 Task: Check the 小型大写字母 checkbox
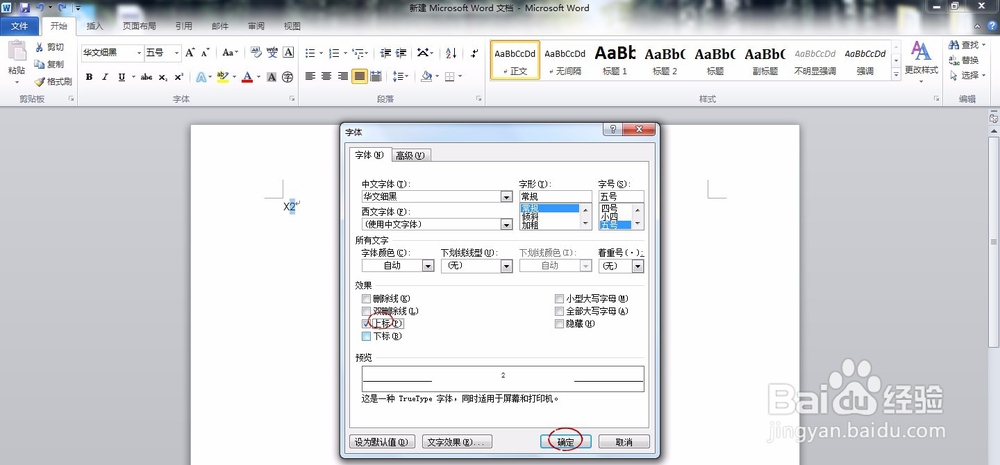pyautogui.click(x=559, y=299)
